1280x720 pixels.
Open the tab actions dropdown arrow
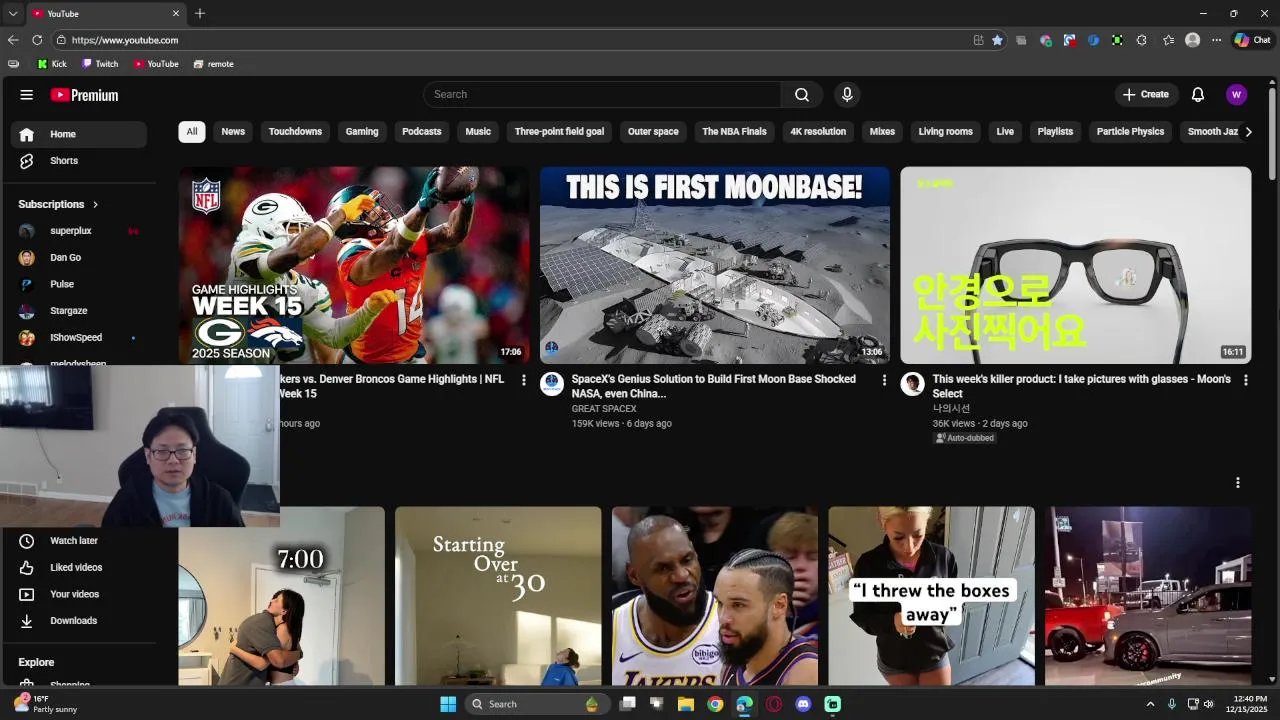coord(13,14)
